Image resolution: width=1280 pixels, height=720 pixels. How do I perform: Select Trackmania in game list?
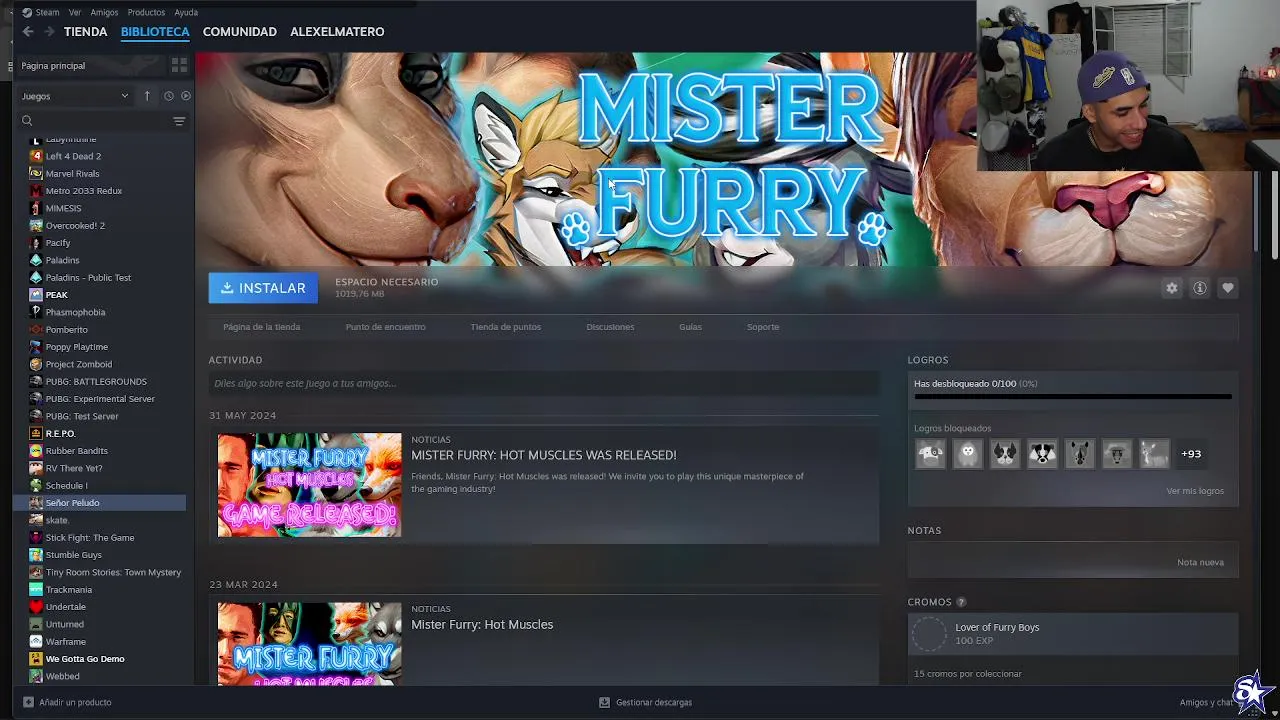point(69,590)
